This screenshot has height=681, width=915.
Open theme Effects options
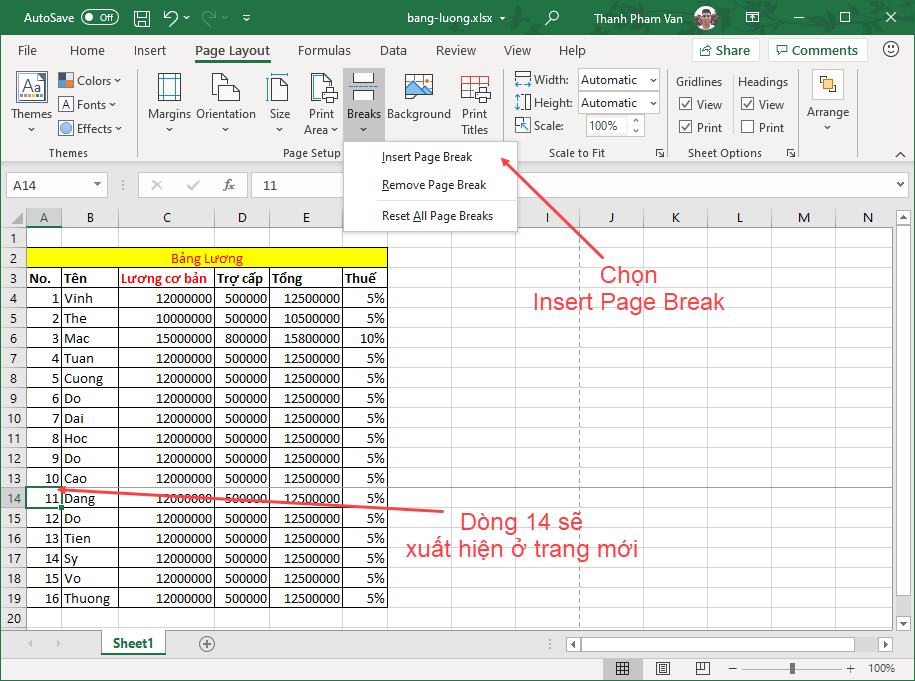pos(90,128)
